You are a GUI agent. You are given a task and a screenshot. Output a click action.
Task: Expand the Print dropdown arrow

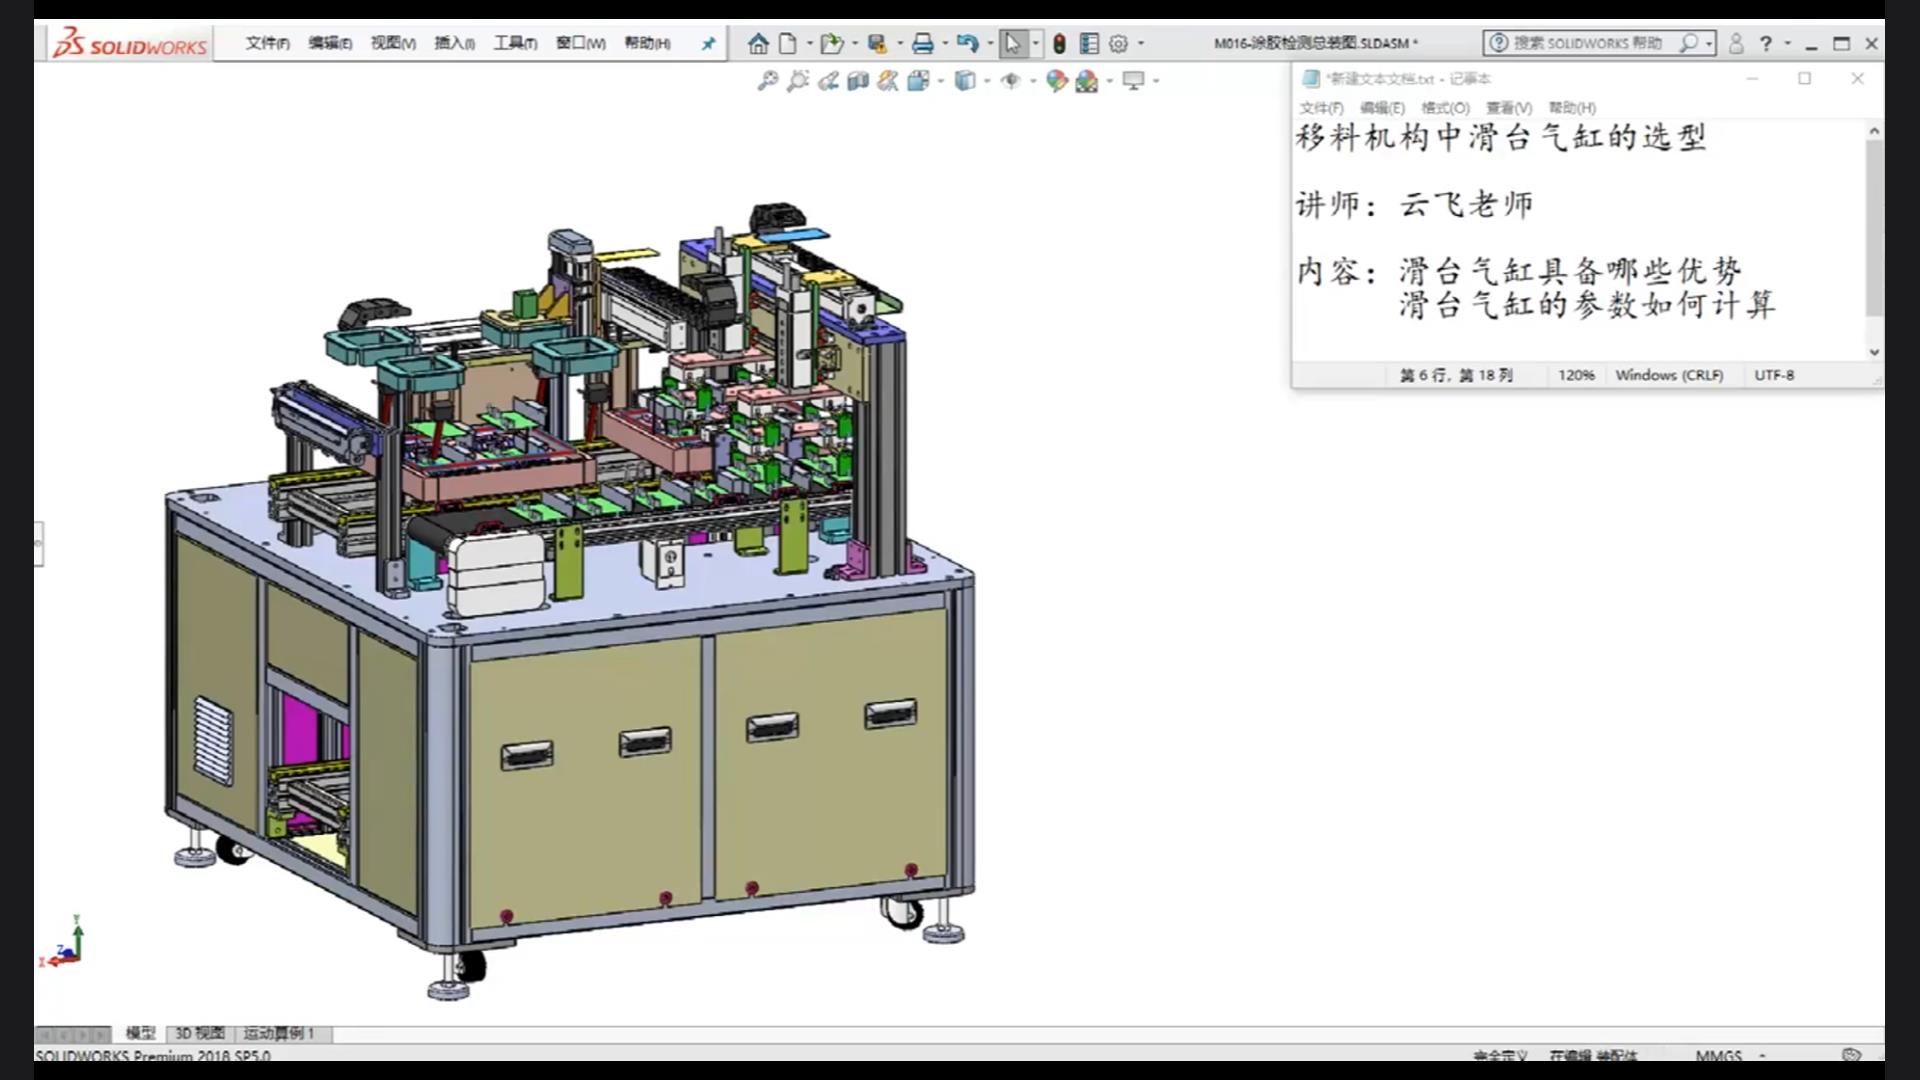(x=945, y=43)
